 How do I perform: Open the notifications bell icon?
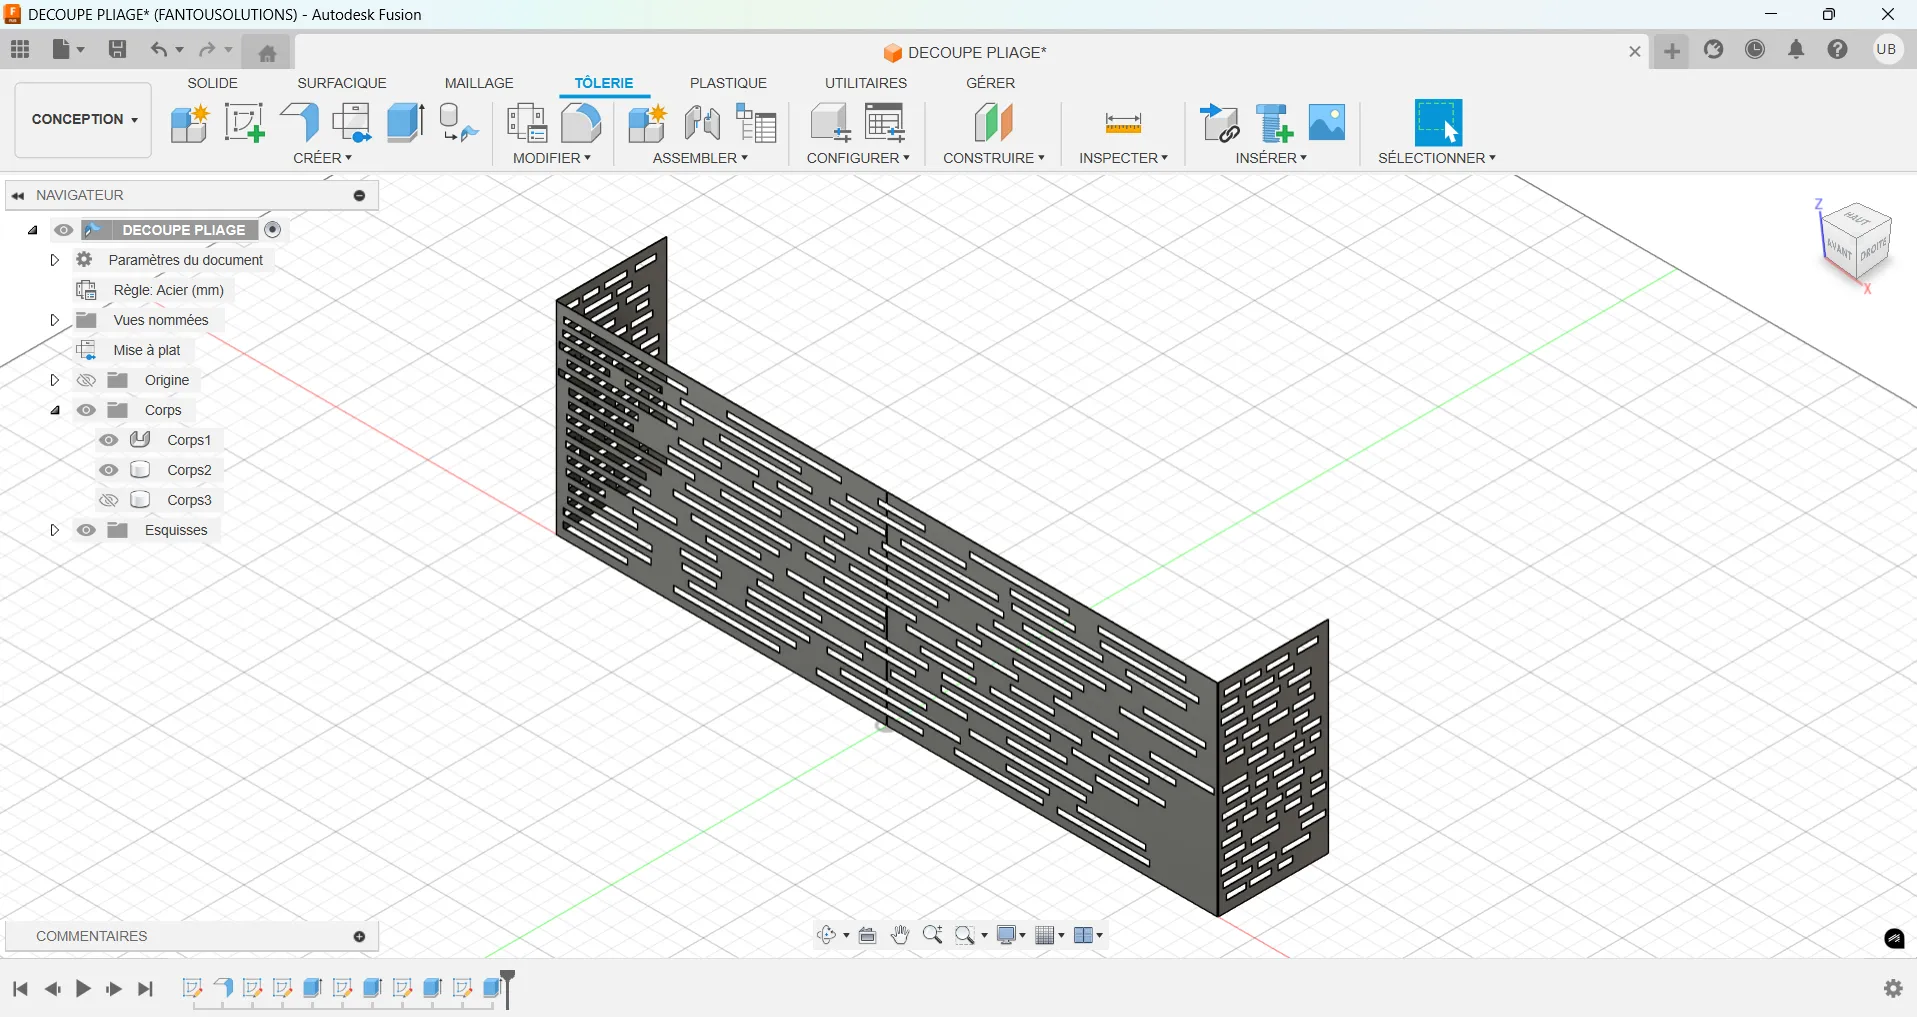pyautogui.click(x=1796, y=50)
